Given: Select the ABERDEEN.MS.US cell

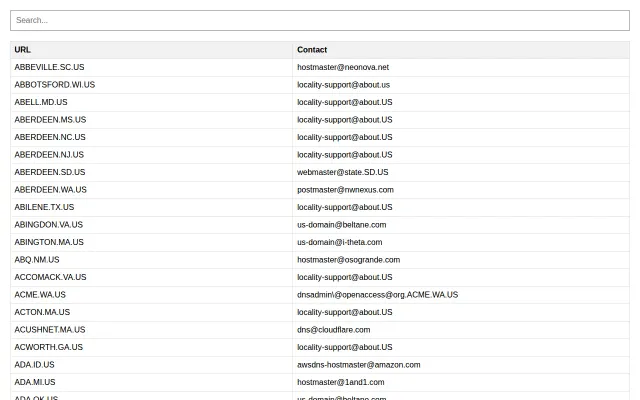Looking at the screenshot, I should [151, 120].
